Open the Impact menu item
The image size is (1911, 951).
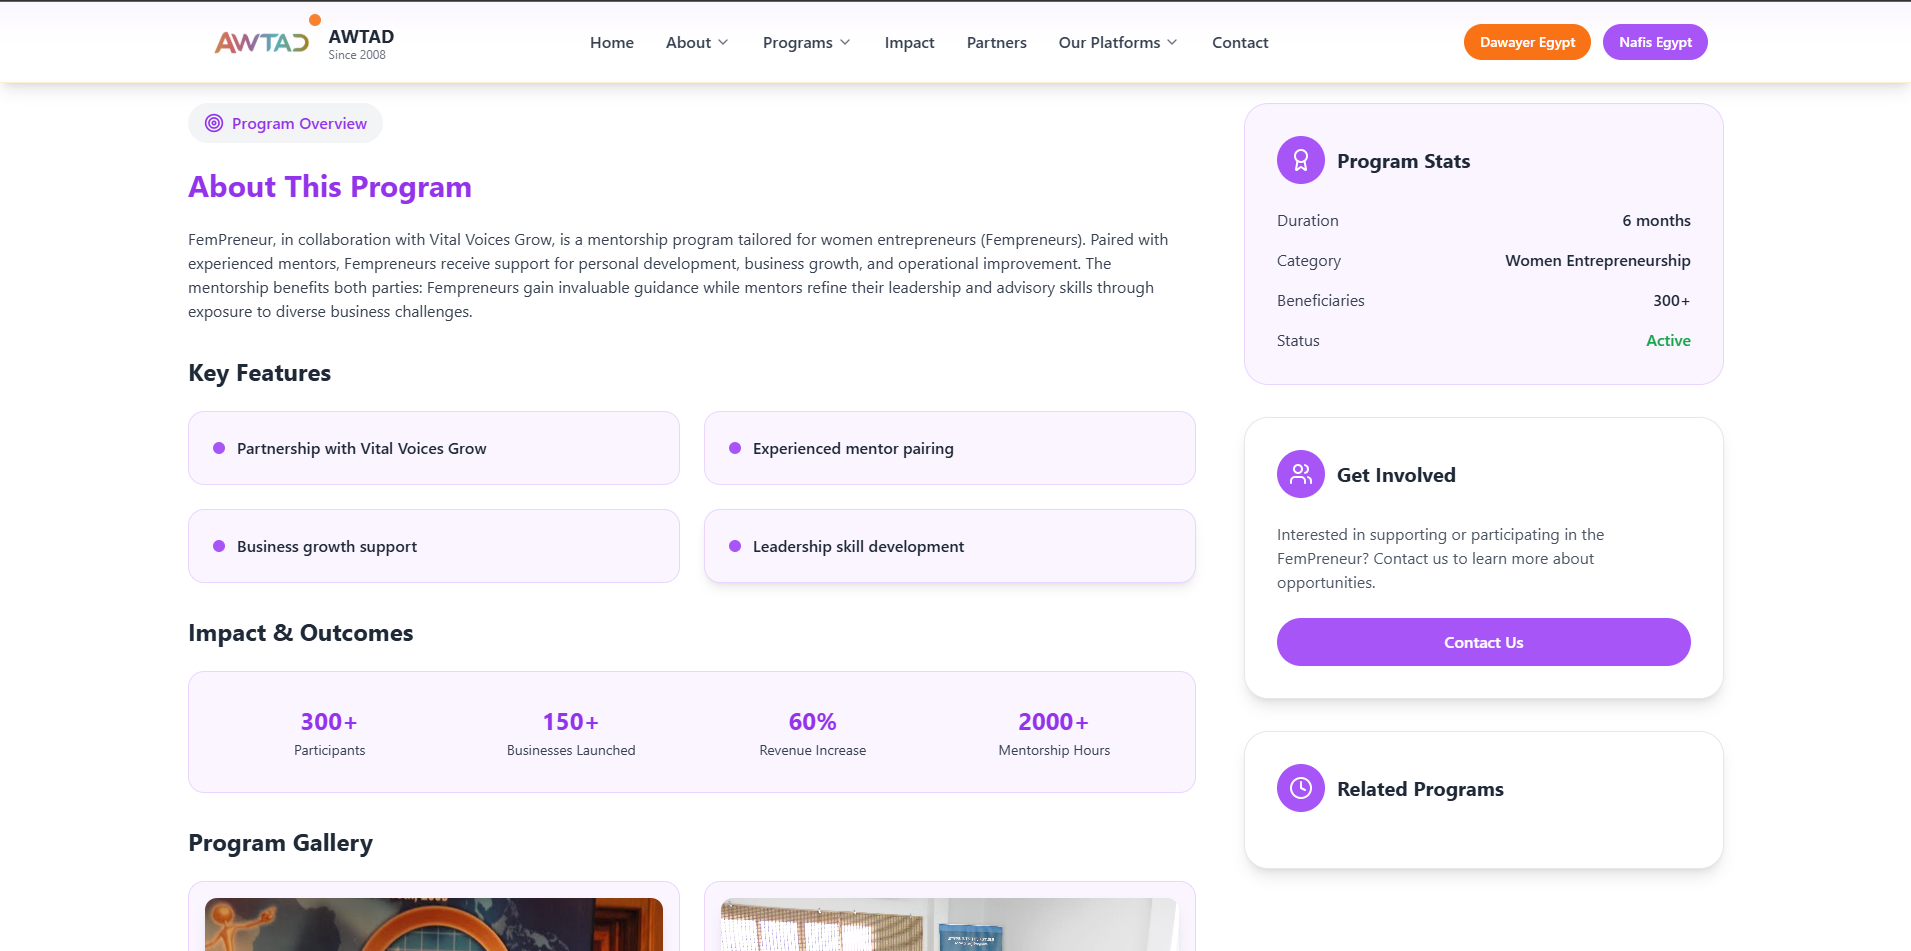coord(909,42)
